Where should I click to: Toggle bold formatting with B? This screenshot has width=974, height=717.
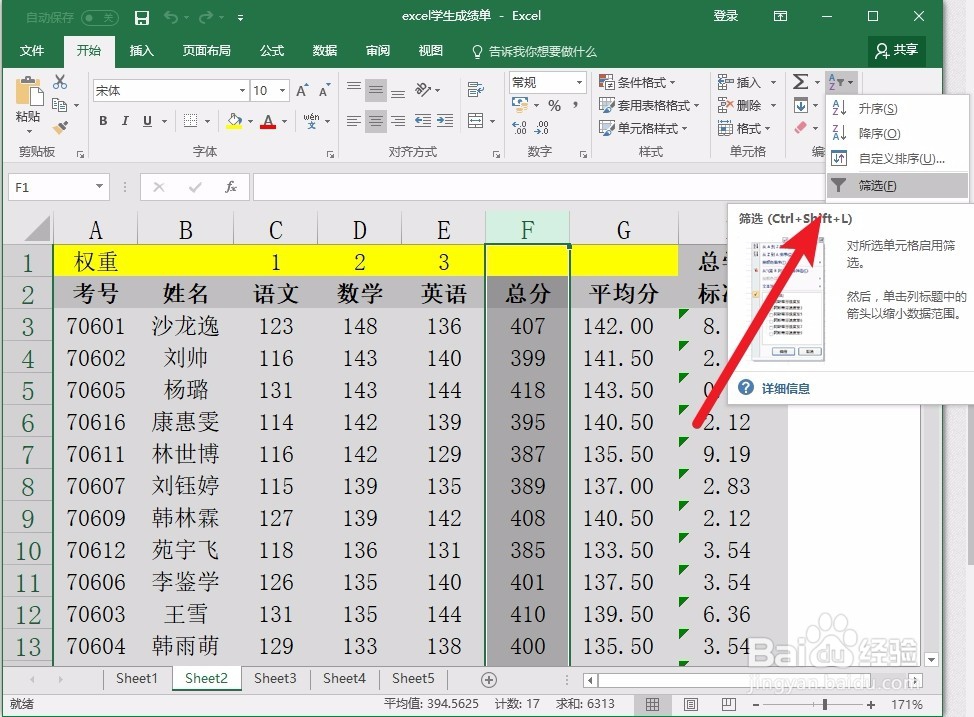(103, 121)
